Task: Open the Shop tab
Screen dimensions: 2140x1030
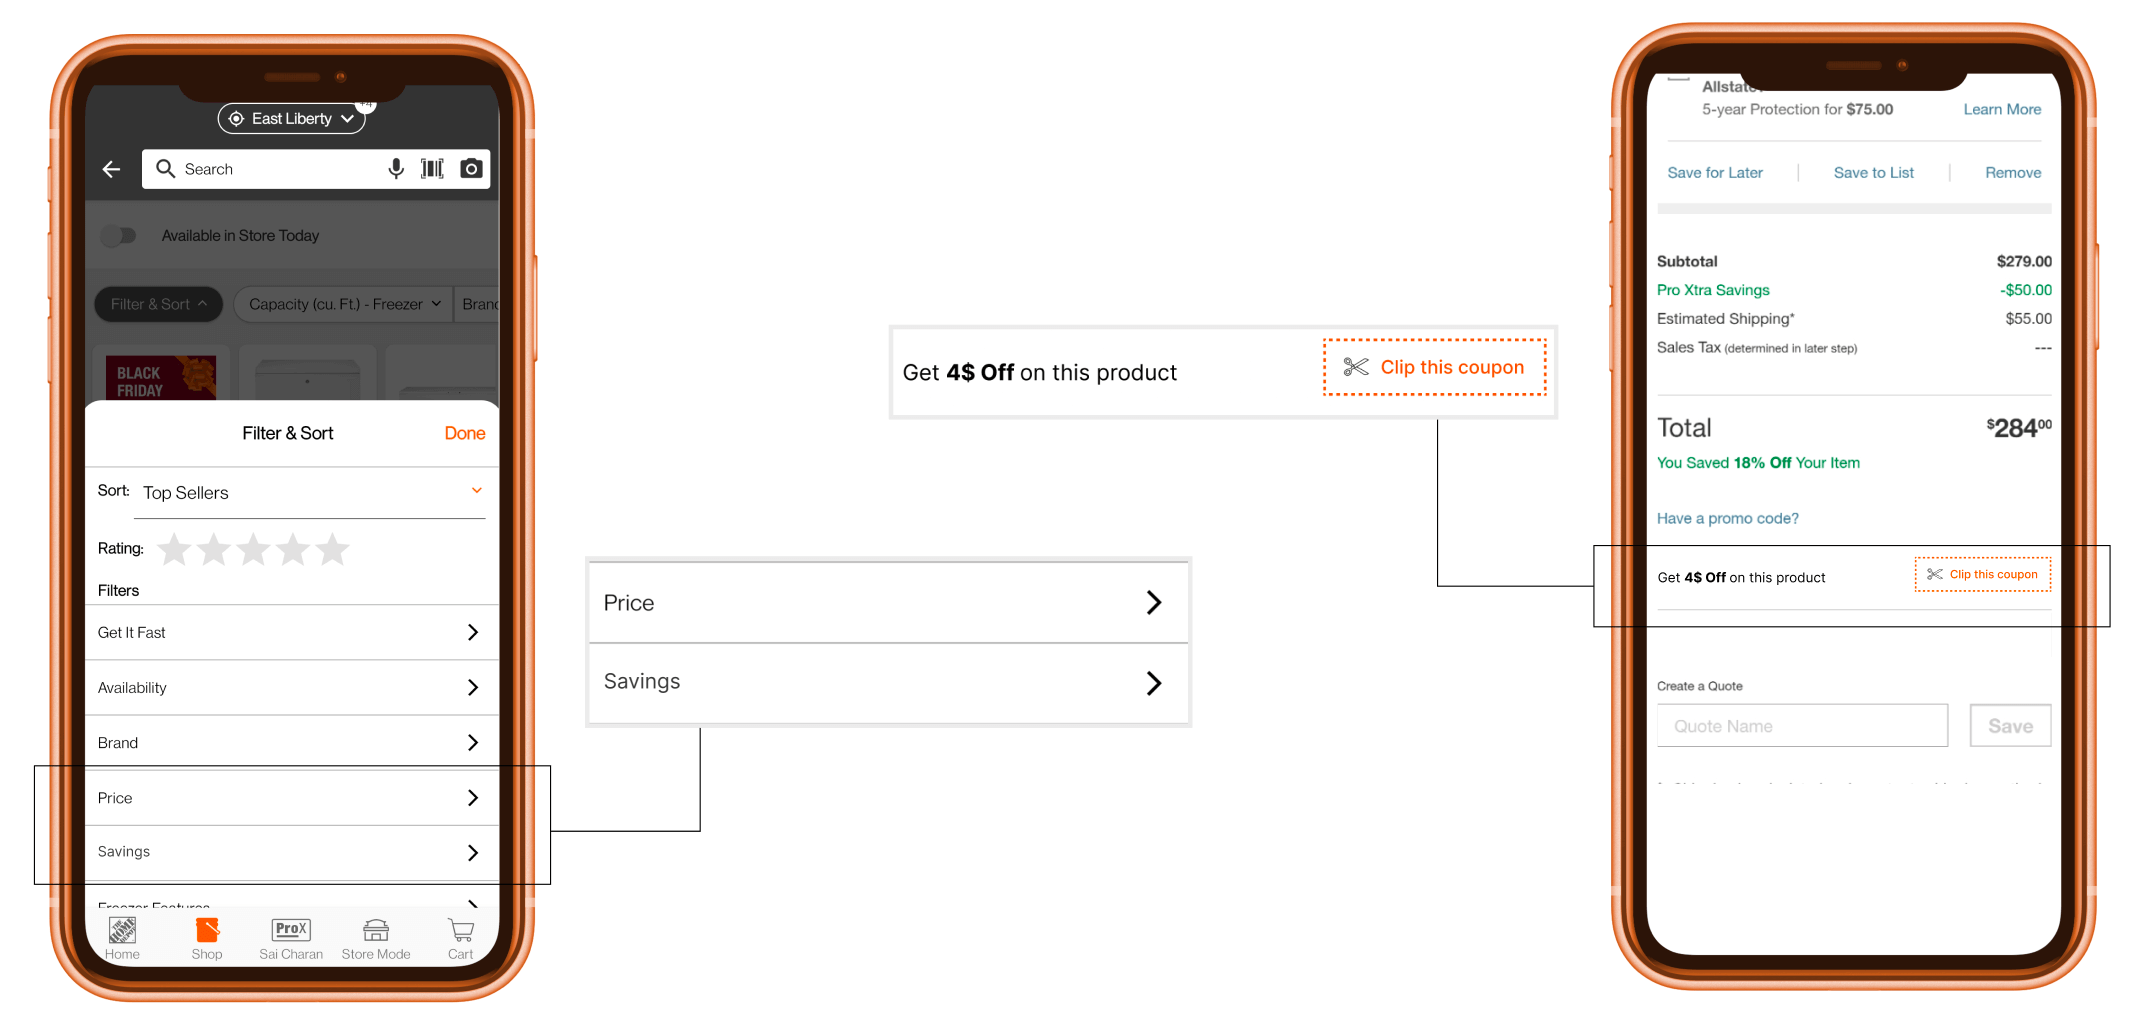Action: pyautogui.click(x=207, y=938)
